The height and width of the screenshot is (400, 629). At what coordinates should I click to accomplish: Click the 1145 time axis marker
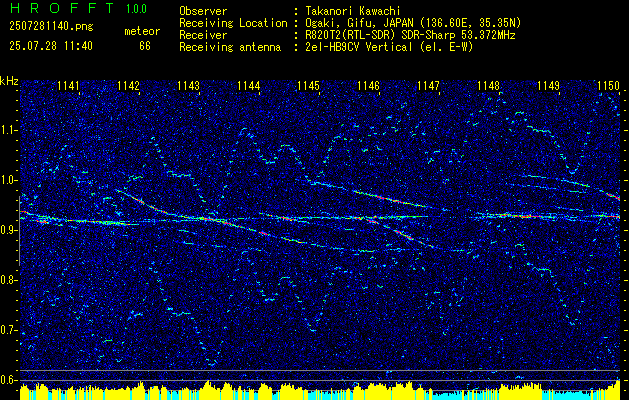308,86
